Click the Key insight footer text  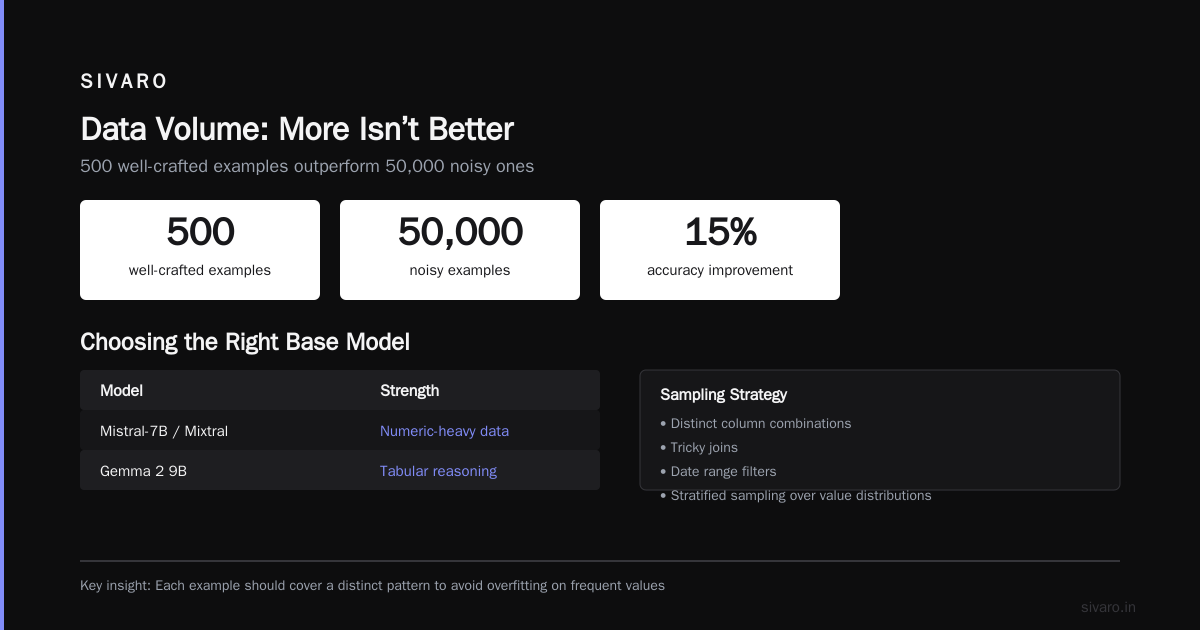[x=372, y=585]
